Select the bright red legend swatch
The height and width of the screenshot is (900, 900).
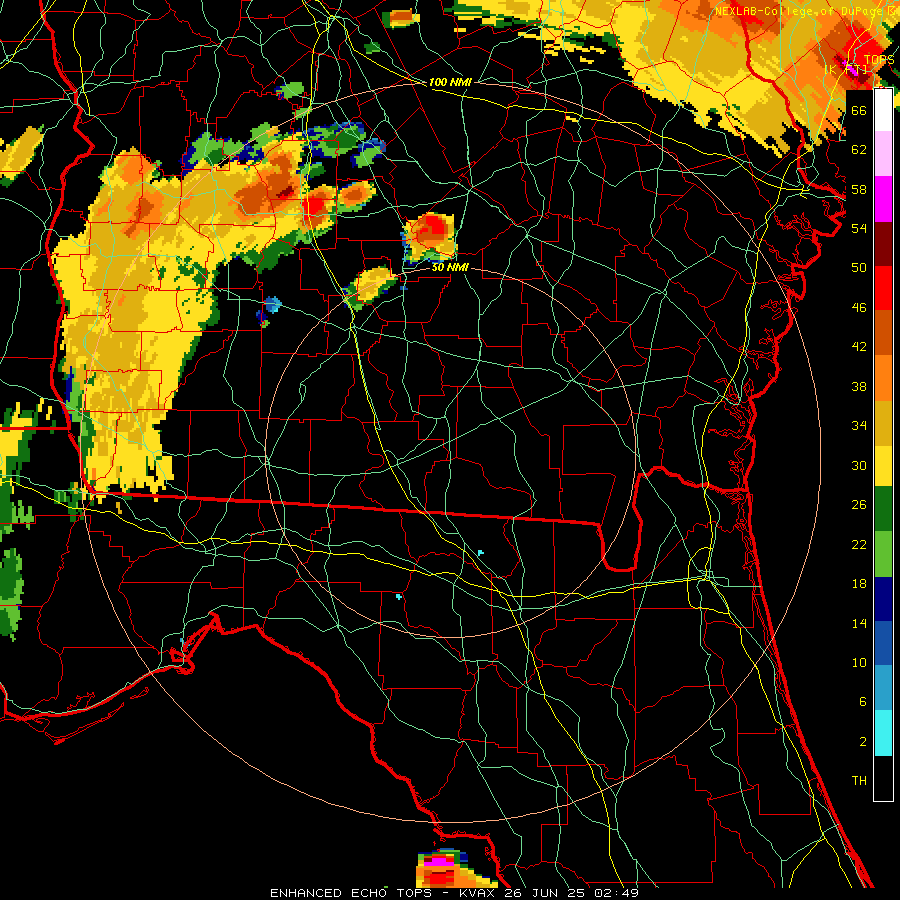click(x=883, y=288)
